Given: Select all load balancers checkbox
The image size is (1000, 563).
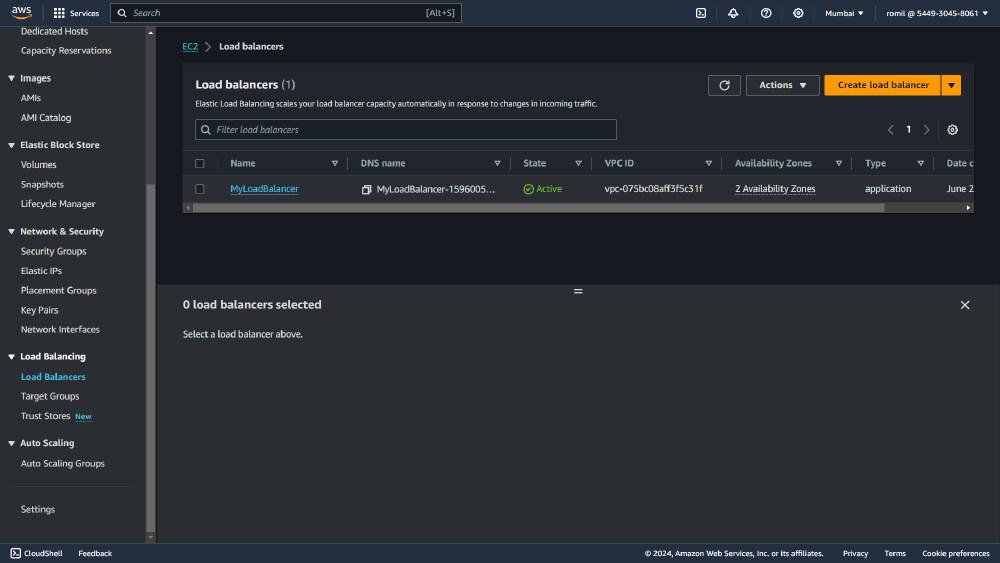Looking at the screenshot, I should [200, 163].
